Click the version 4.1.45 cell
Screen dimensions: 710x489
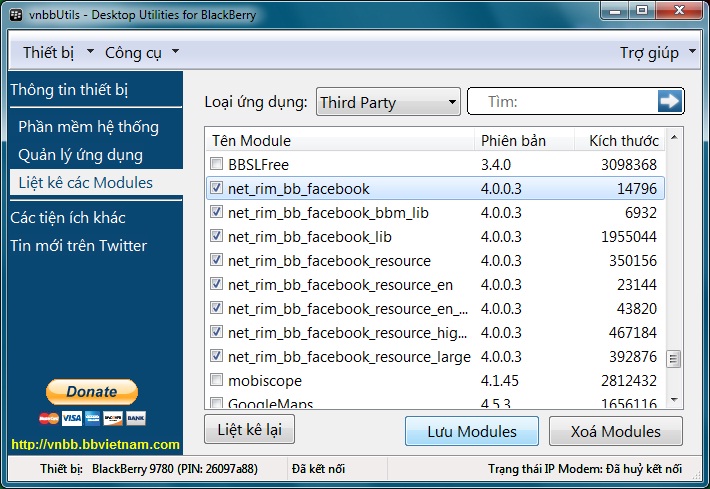click(x=499, y=380)
